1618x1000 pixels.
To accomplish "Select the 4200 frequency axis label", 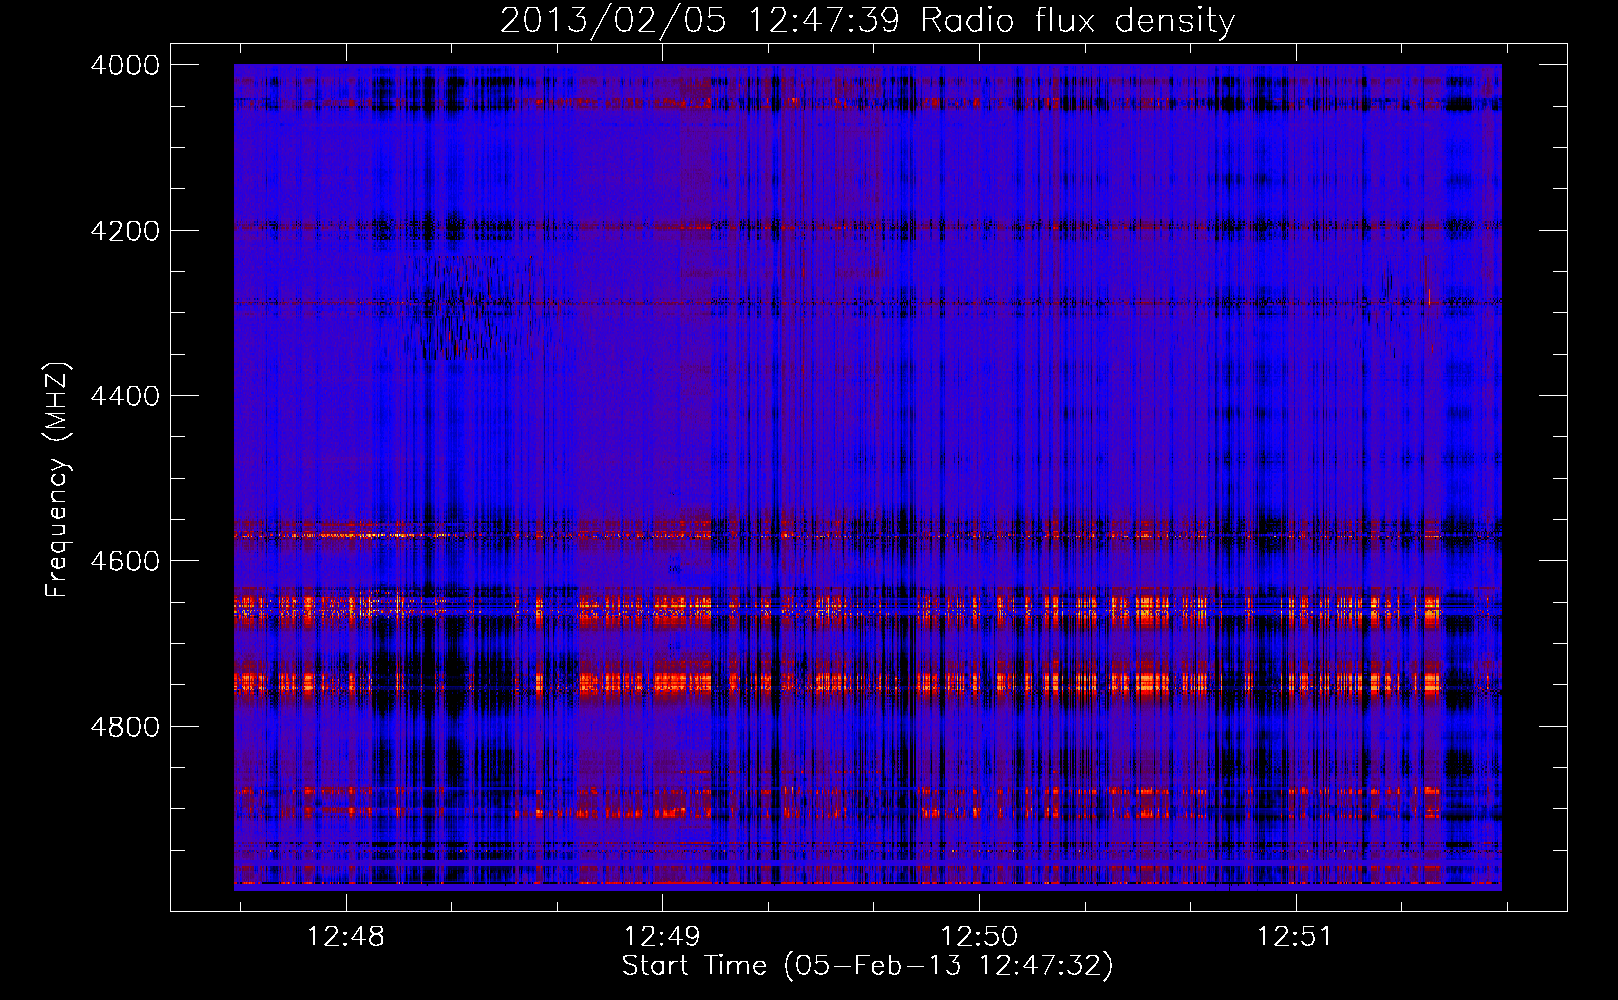I will click(x=125, y=231).
